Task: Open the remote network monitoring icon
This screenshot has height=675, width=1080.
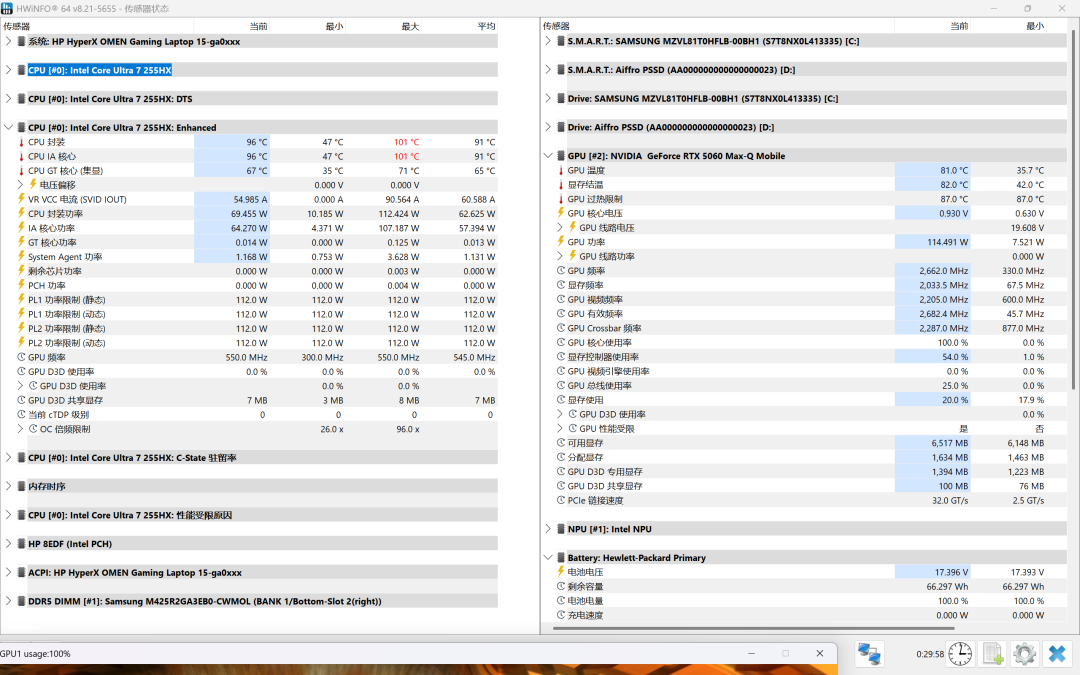Action: (869, 654)
